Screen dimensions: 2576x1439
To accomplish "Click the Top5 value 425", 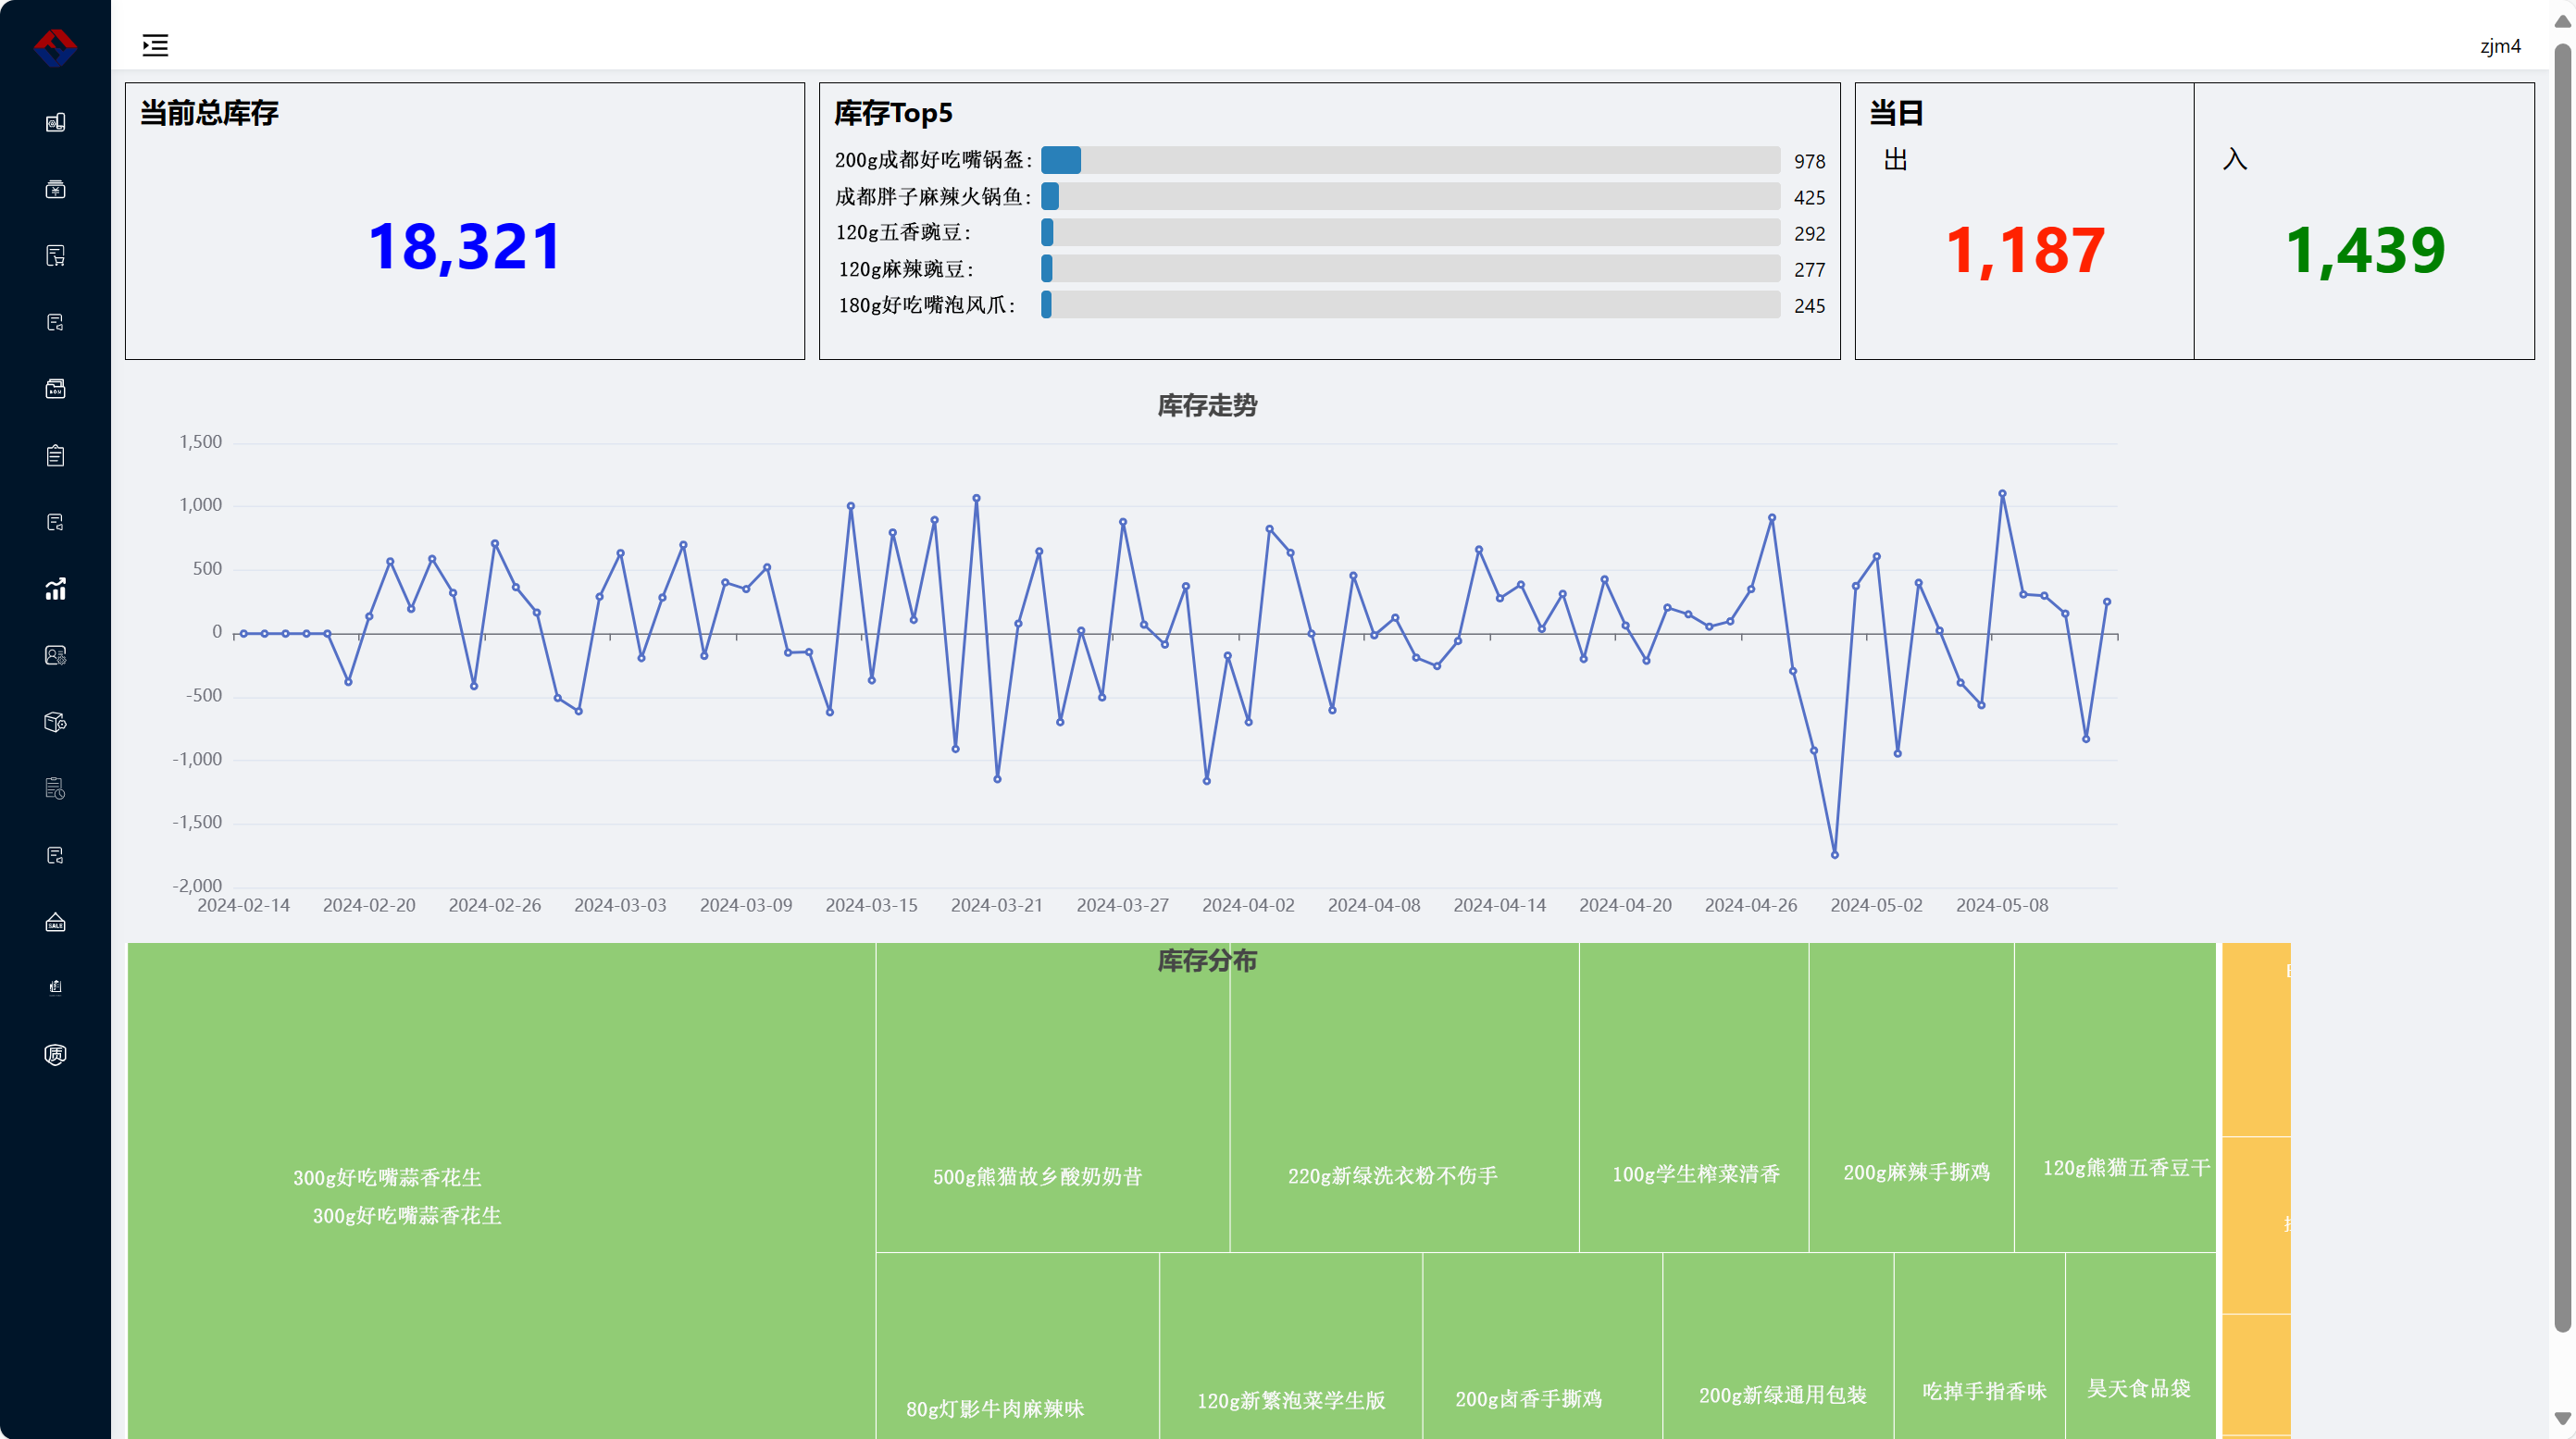I will (x=1809, y=197).
